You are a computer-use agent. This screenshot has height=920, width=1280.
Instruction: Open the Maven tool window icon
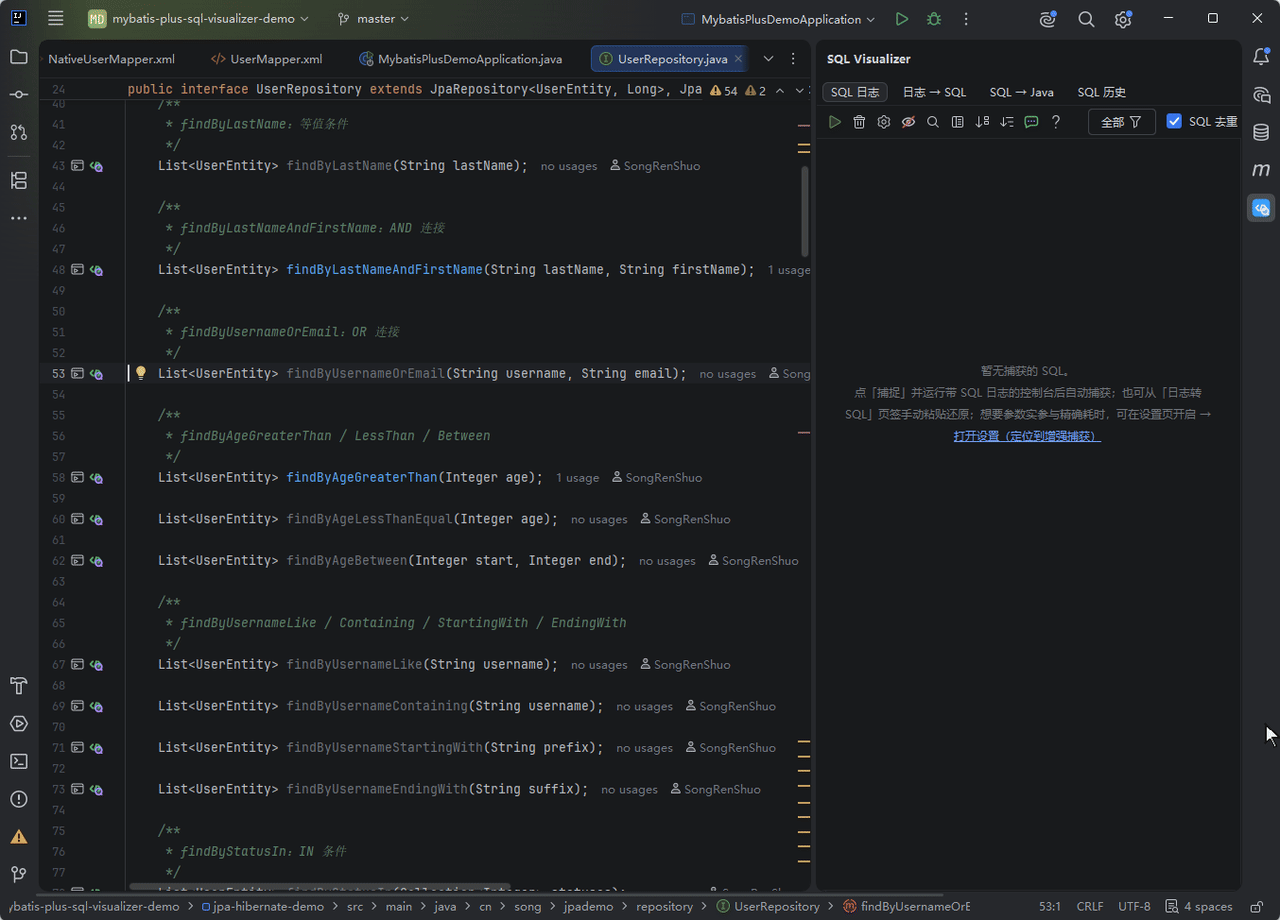click(x=1261, y=170)
